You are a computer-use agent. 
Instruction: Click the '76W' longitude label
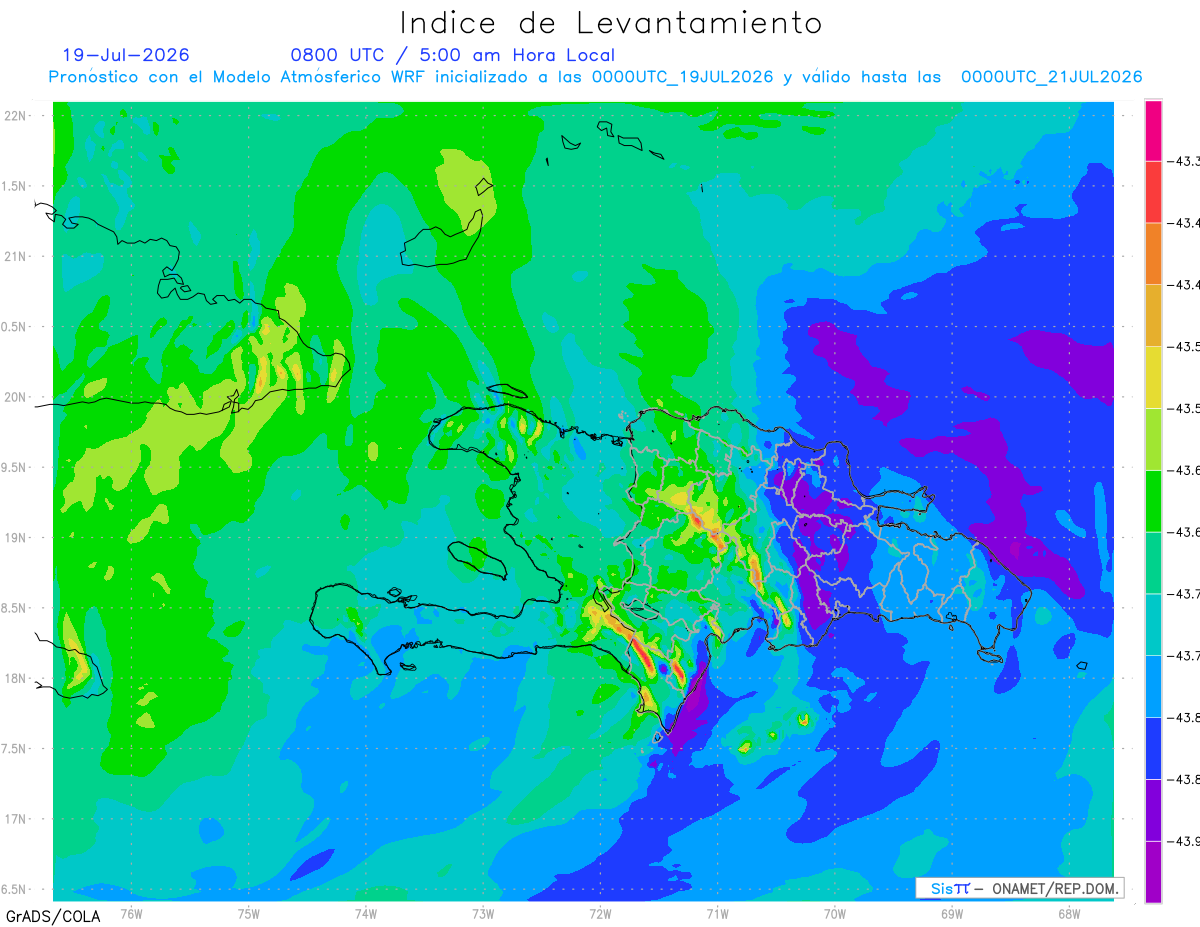pos(131,913)
